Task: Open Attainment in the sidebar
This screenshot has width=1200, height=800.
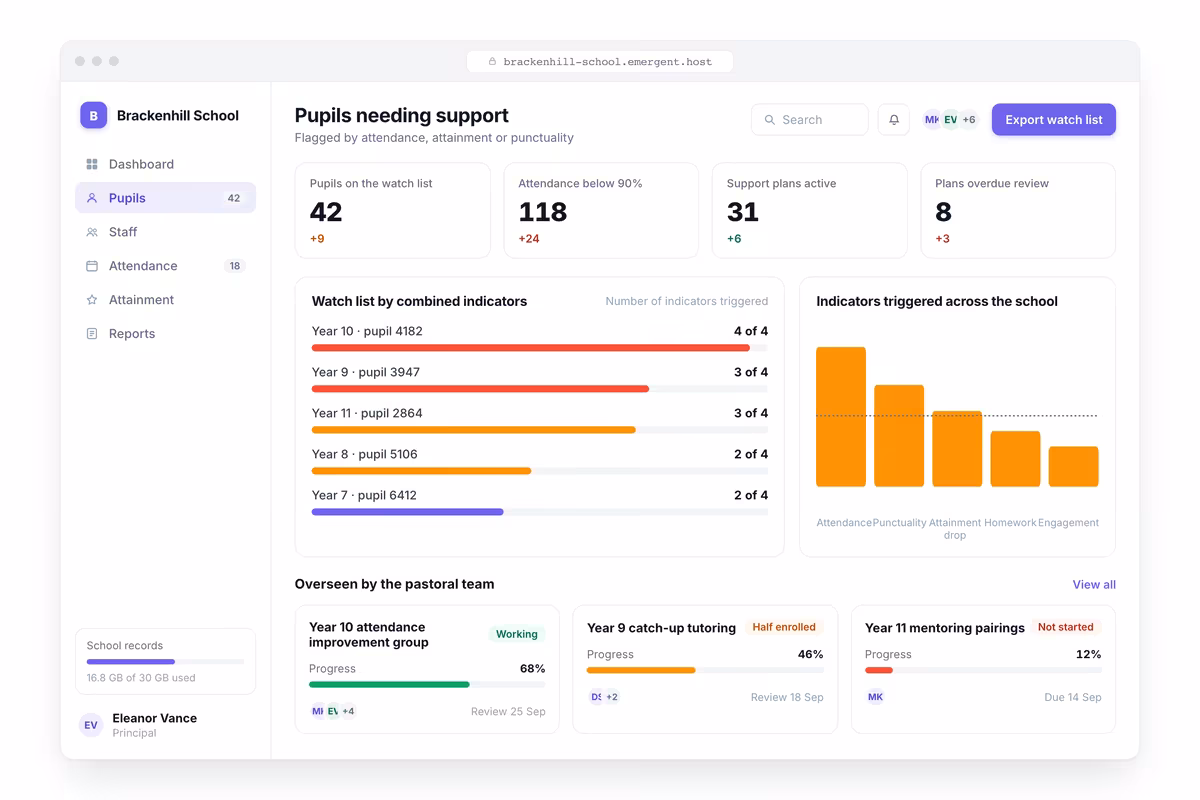Action: point(165,300)
